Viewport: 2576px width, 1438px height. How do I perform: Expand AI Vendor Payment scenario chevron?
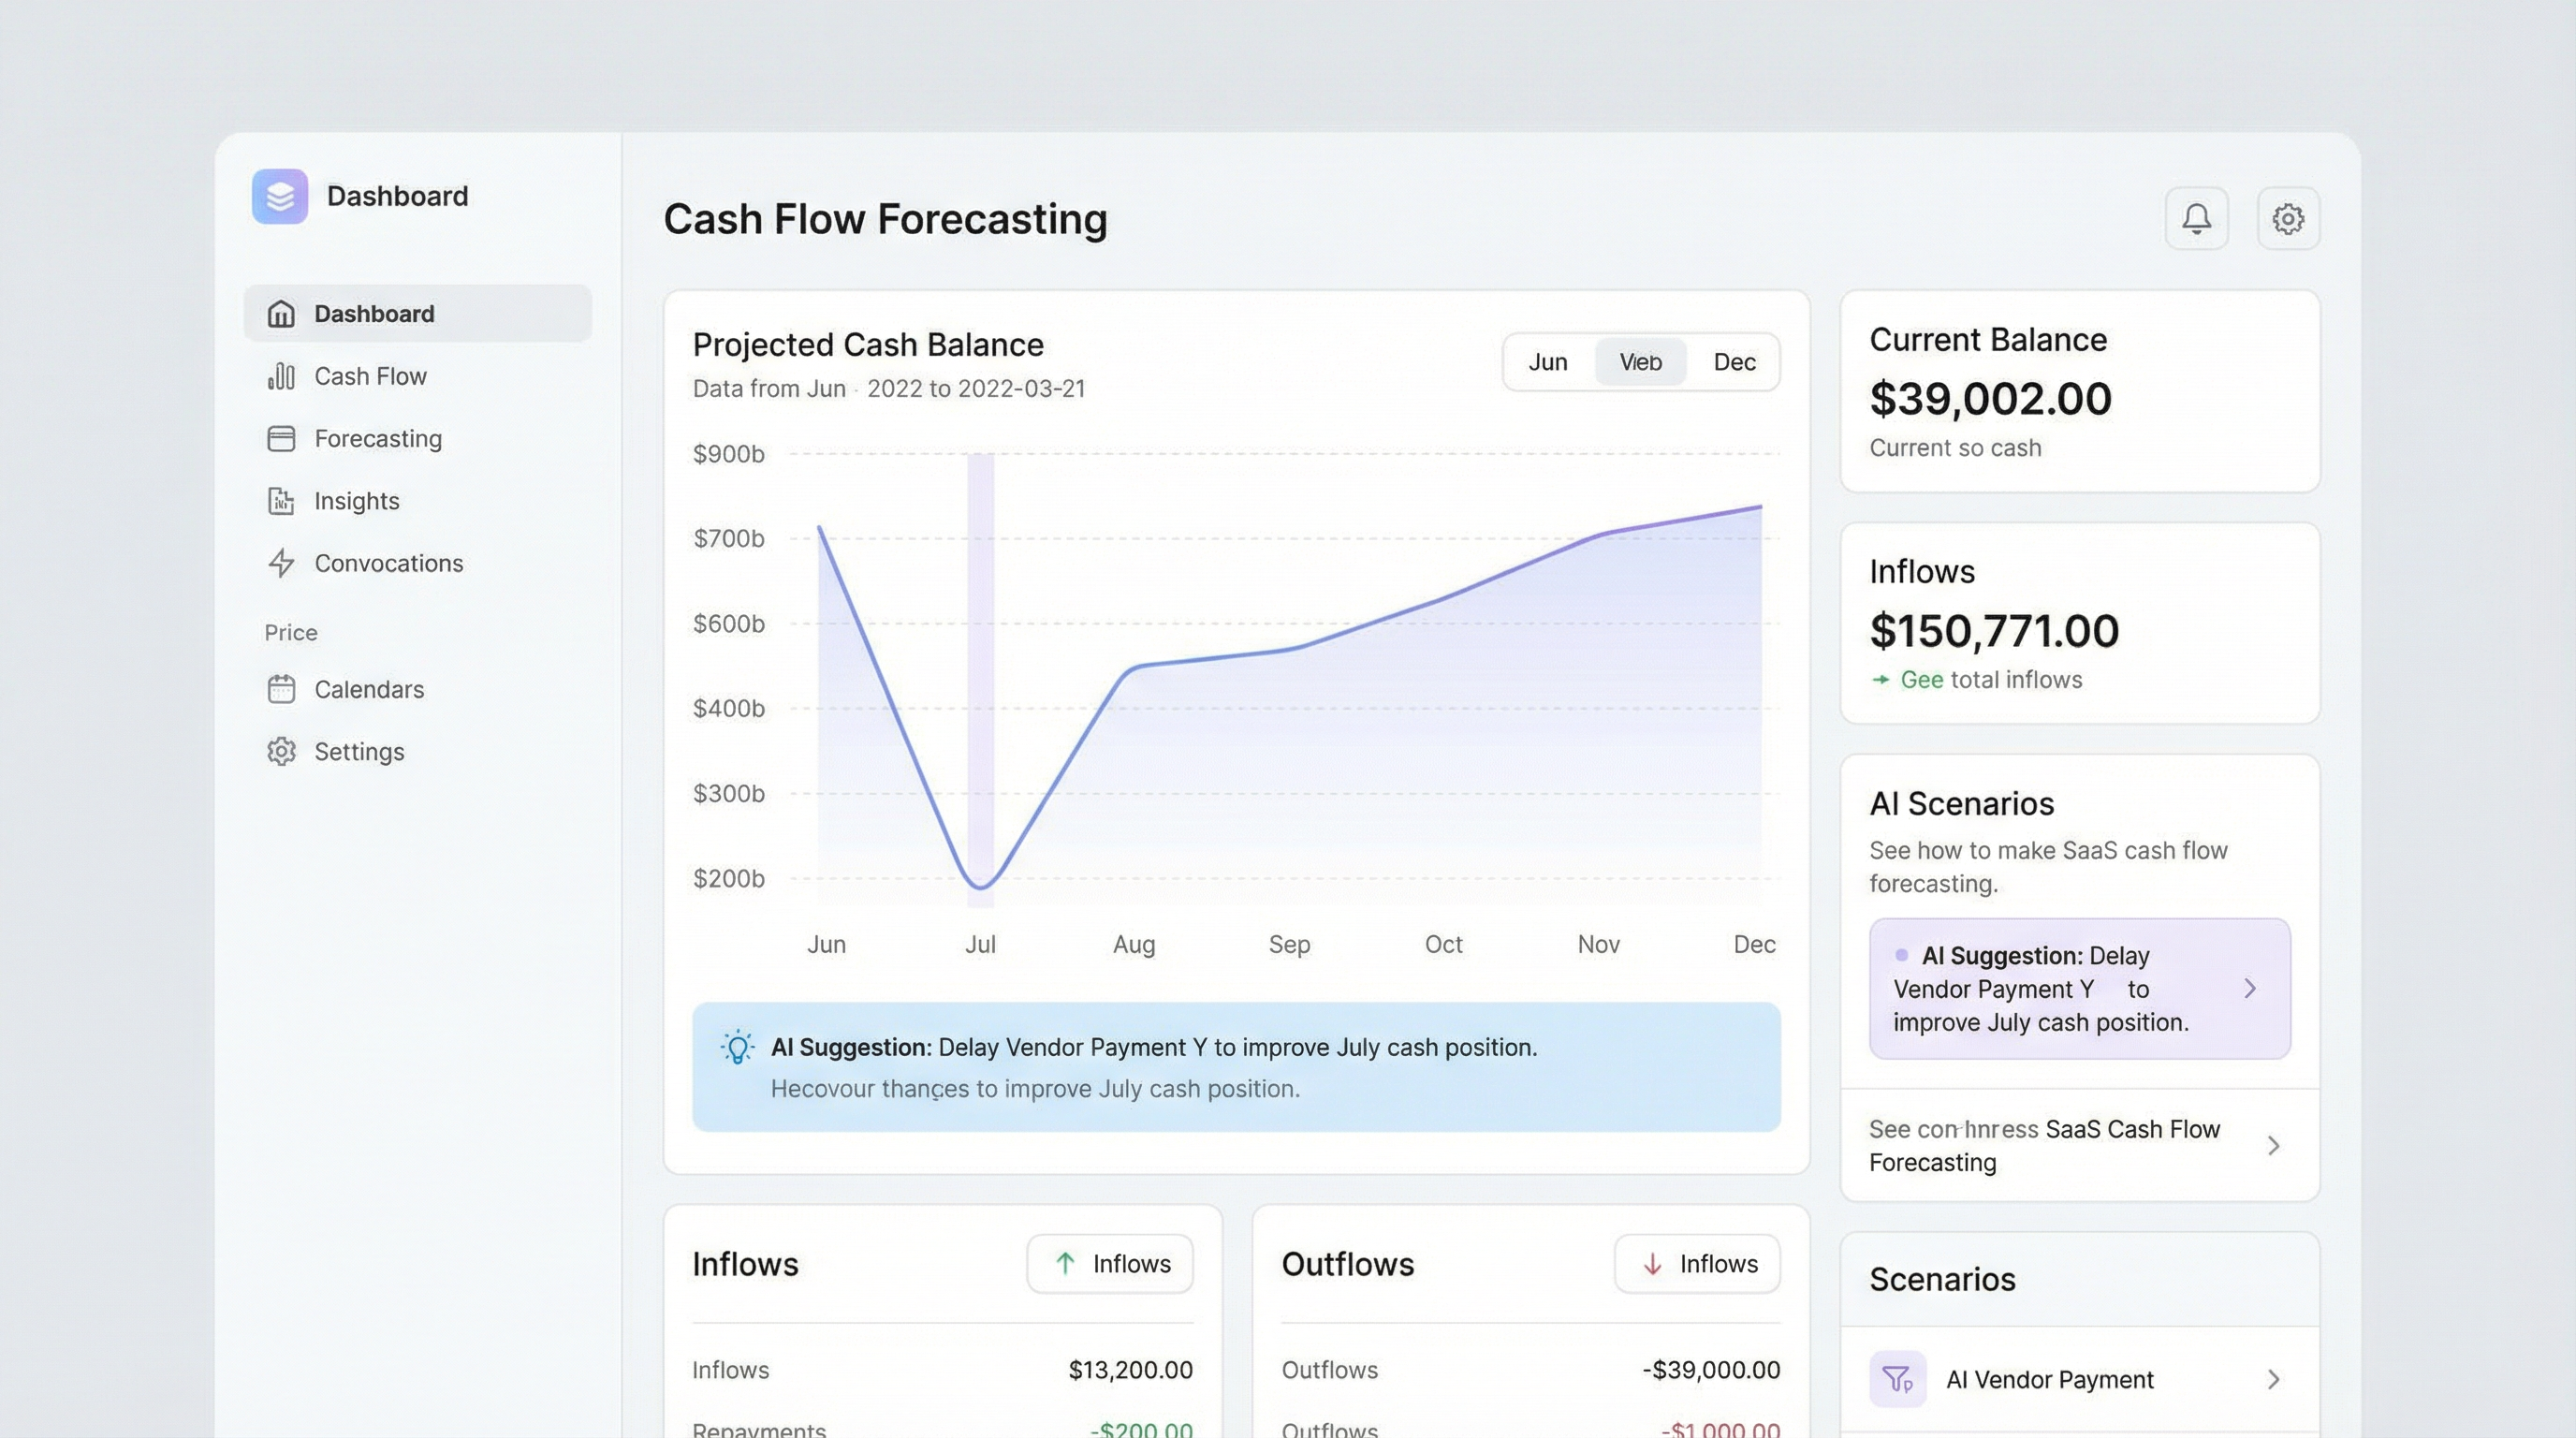pos(2273,1379)
